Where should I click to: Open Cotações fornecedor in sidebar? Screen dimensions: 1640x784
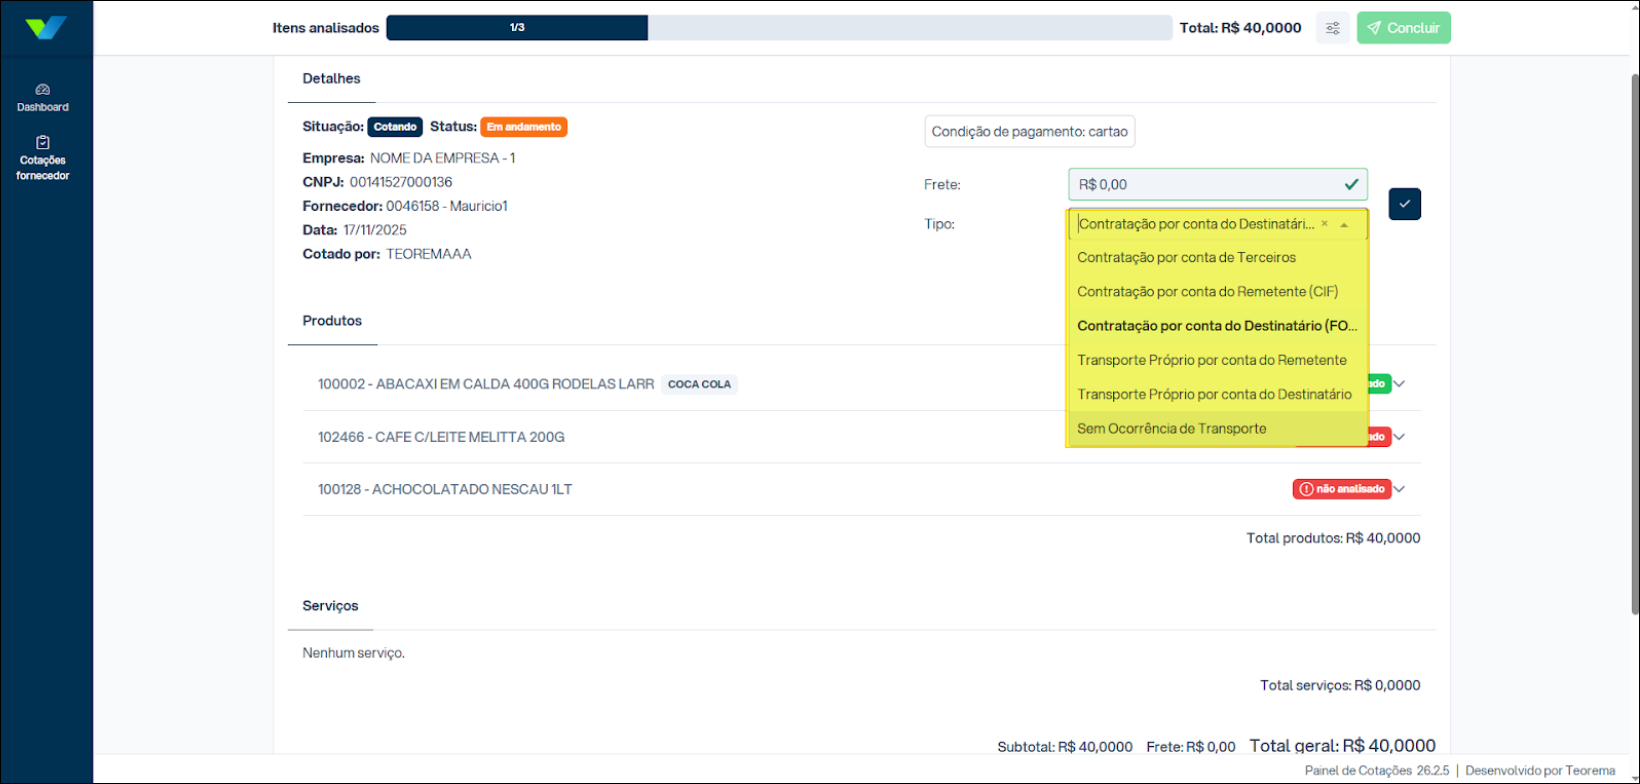[x=43, y=159]
